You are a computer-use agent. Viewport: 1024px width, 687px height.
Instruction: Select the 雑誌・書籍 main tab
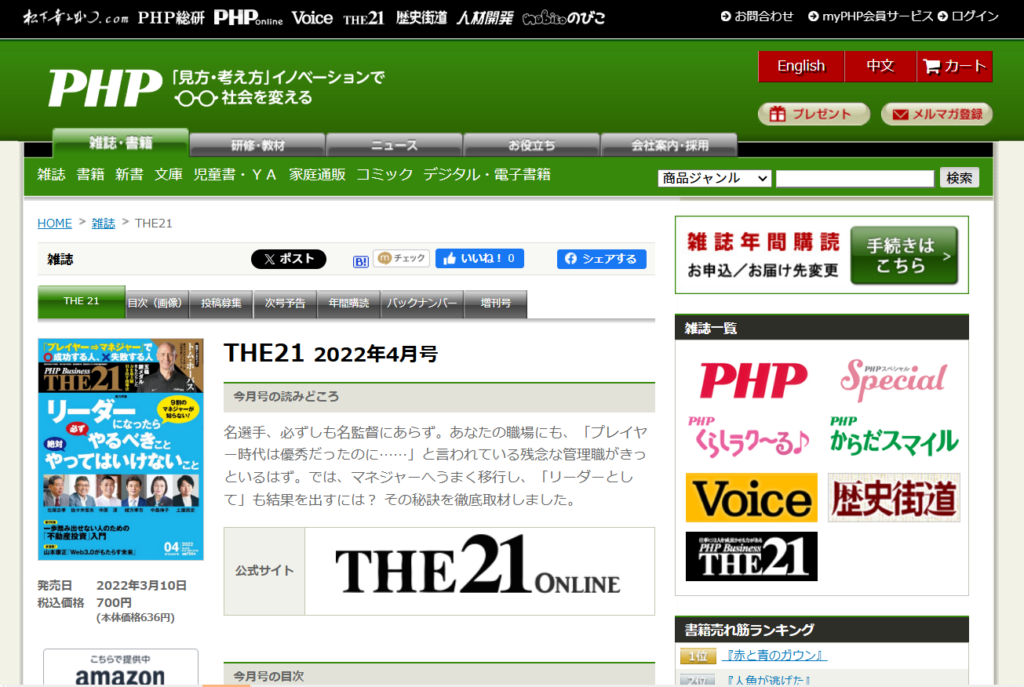[121, 143]
